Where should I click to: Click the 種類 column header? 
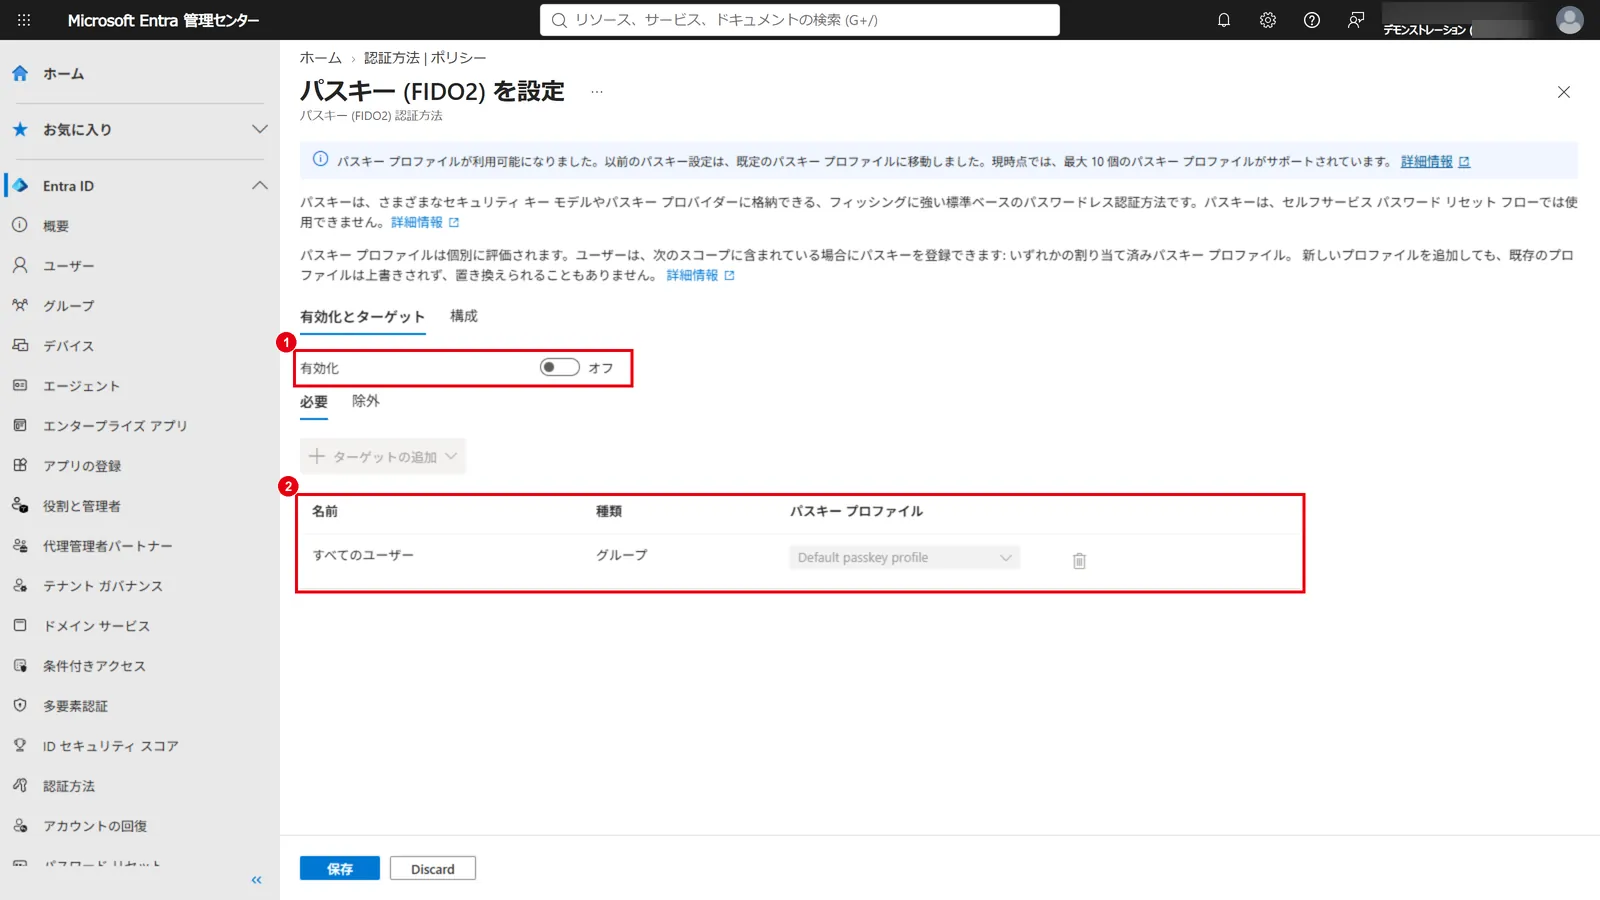[x=609, y=511]
